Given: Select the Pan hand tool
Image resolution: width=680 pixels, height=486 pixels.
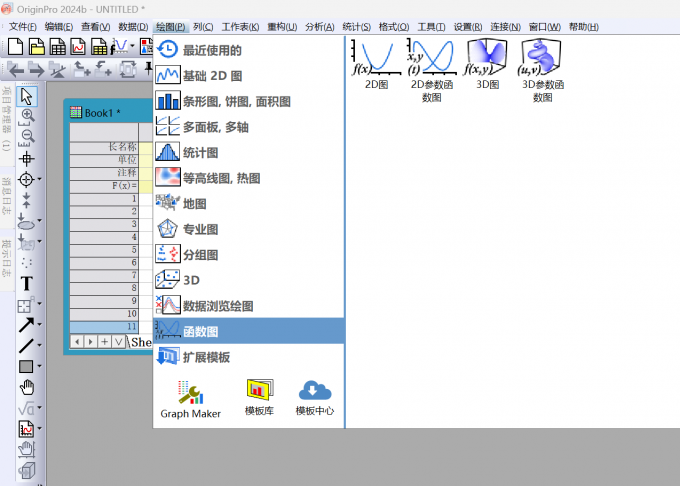Looking at the screenshot, I should 26,387.
